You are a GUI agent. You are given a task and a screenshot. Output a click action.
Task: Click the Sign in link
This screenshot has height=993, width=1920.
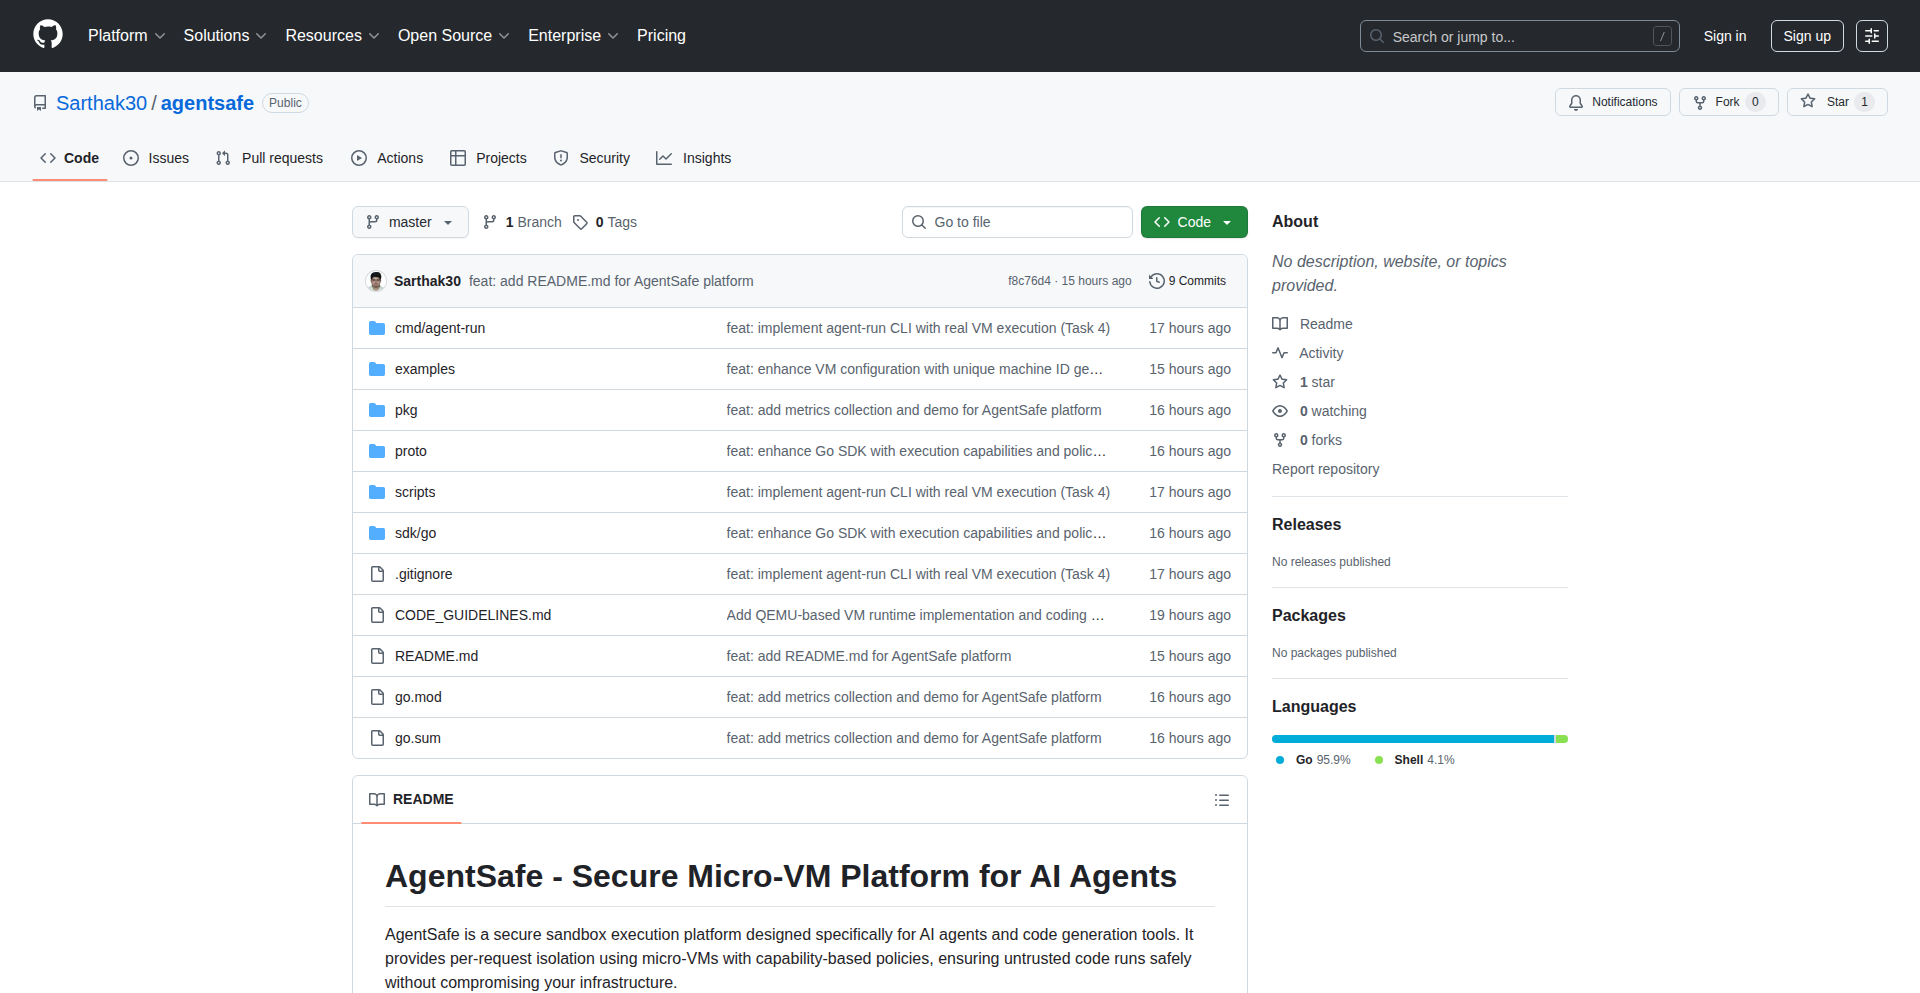click(x=1725, y=36)
